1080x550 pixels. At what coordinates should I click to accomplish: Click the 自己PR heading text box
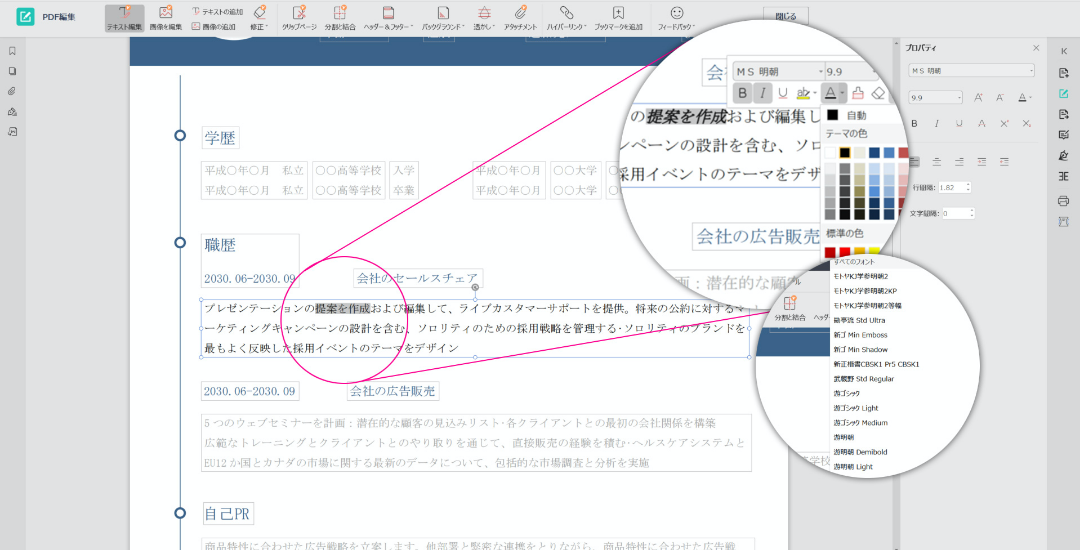tap(227, 514)
